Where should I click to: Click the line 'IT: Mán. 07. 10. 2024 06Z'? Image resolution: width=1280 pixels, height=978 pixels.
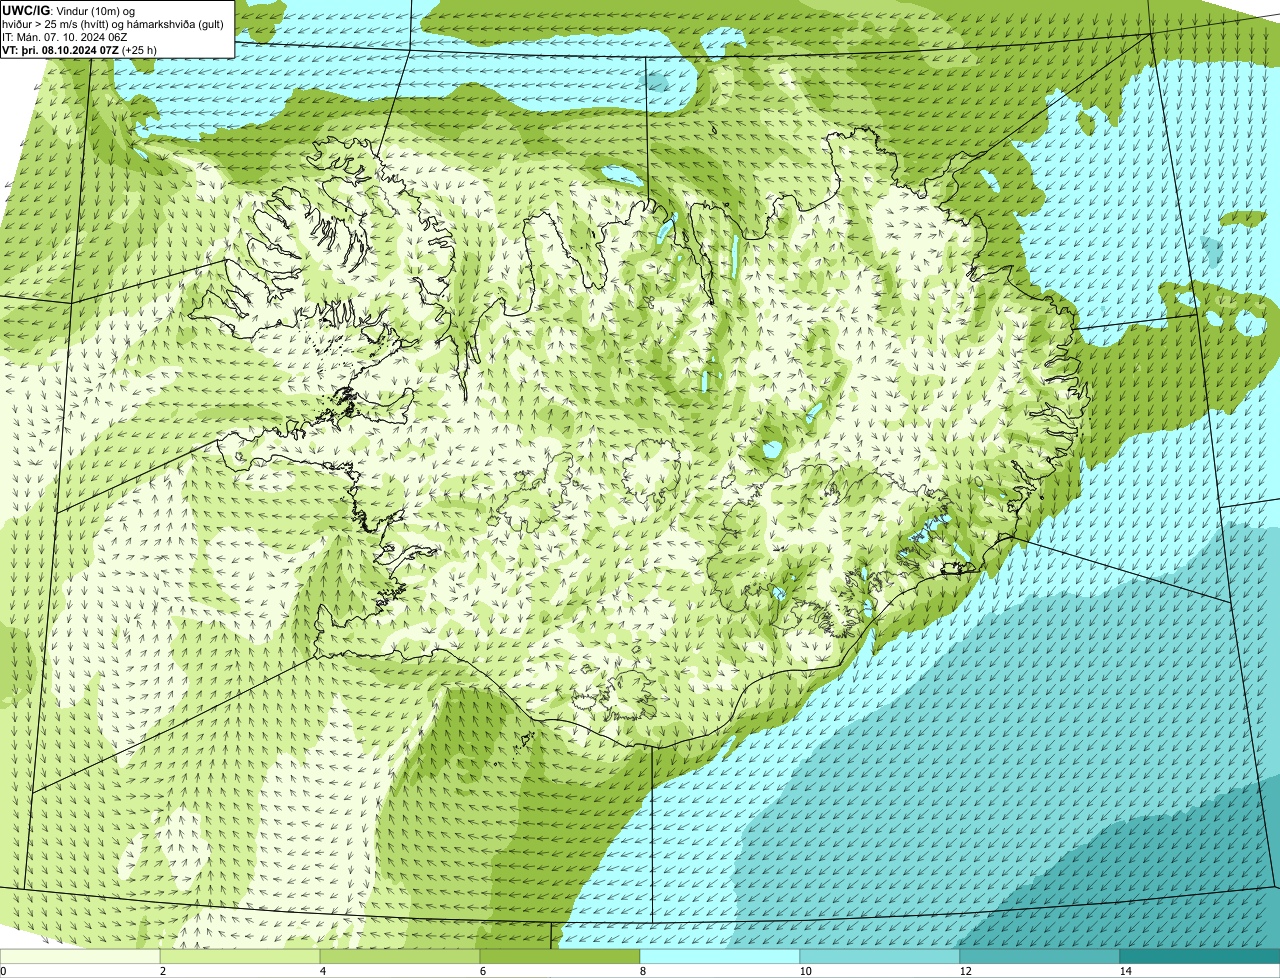[64, 37]
